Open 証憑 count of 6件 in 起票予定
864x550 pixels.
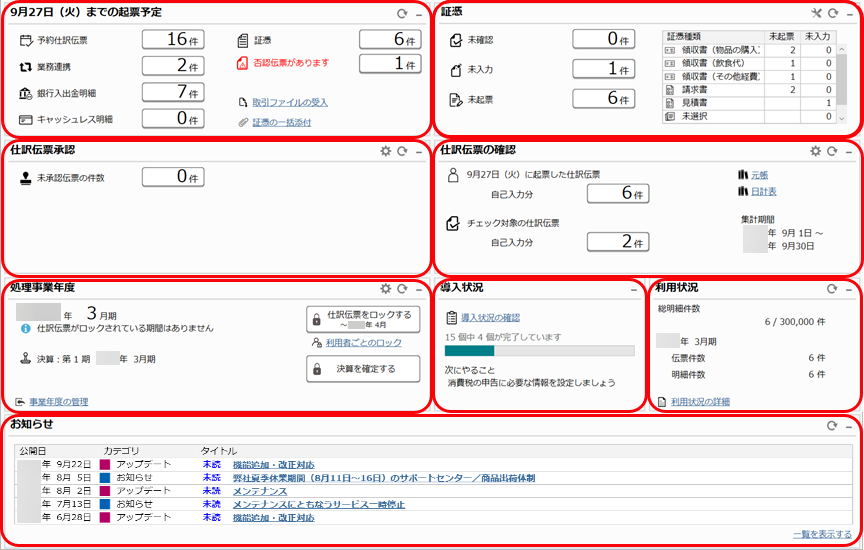tap(390, 40)
